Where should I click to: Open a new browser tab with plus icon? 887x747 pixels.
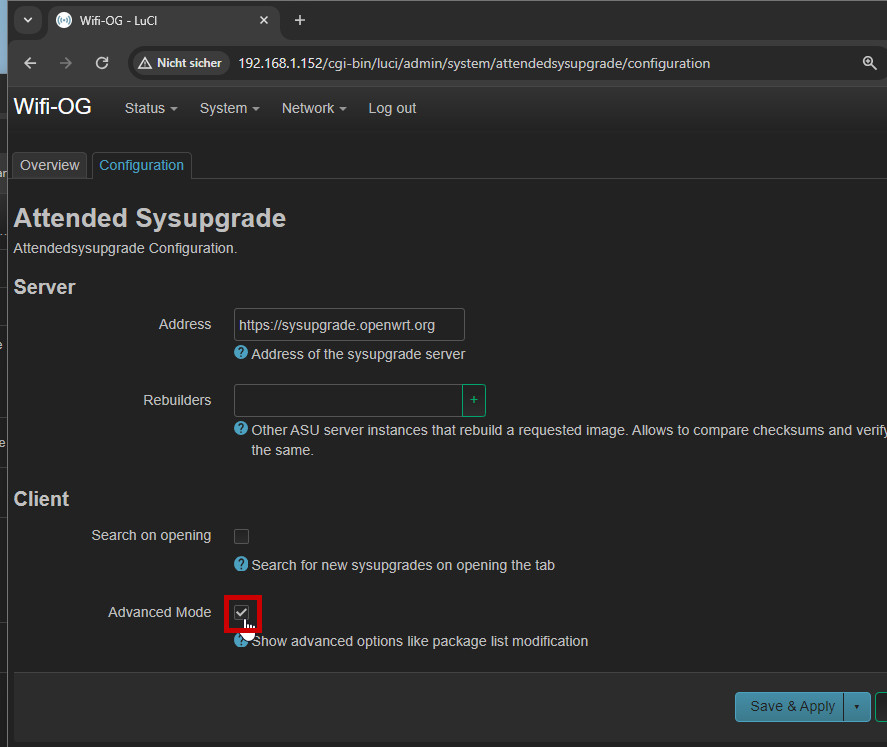click(300, 20)
